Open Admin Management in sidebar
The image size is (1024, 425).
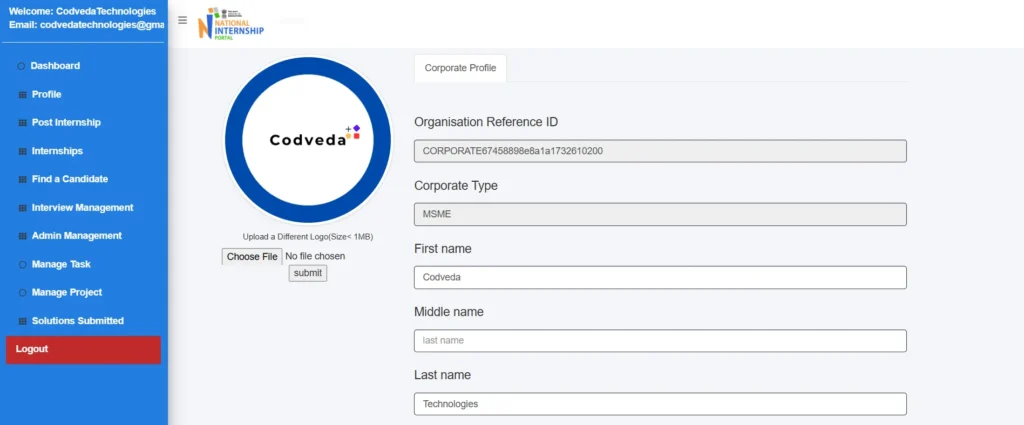(76, 236)
